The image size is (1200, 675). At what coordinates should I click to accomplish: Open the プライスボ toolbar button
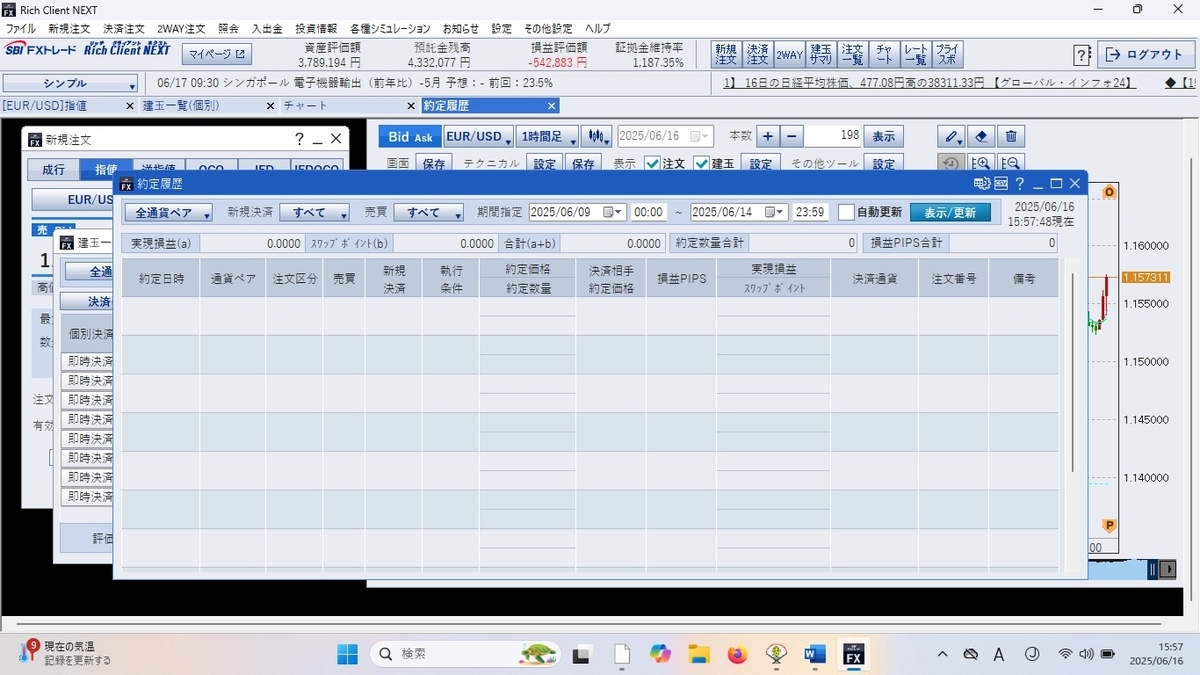947,54
